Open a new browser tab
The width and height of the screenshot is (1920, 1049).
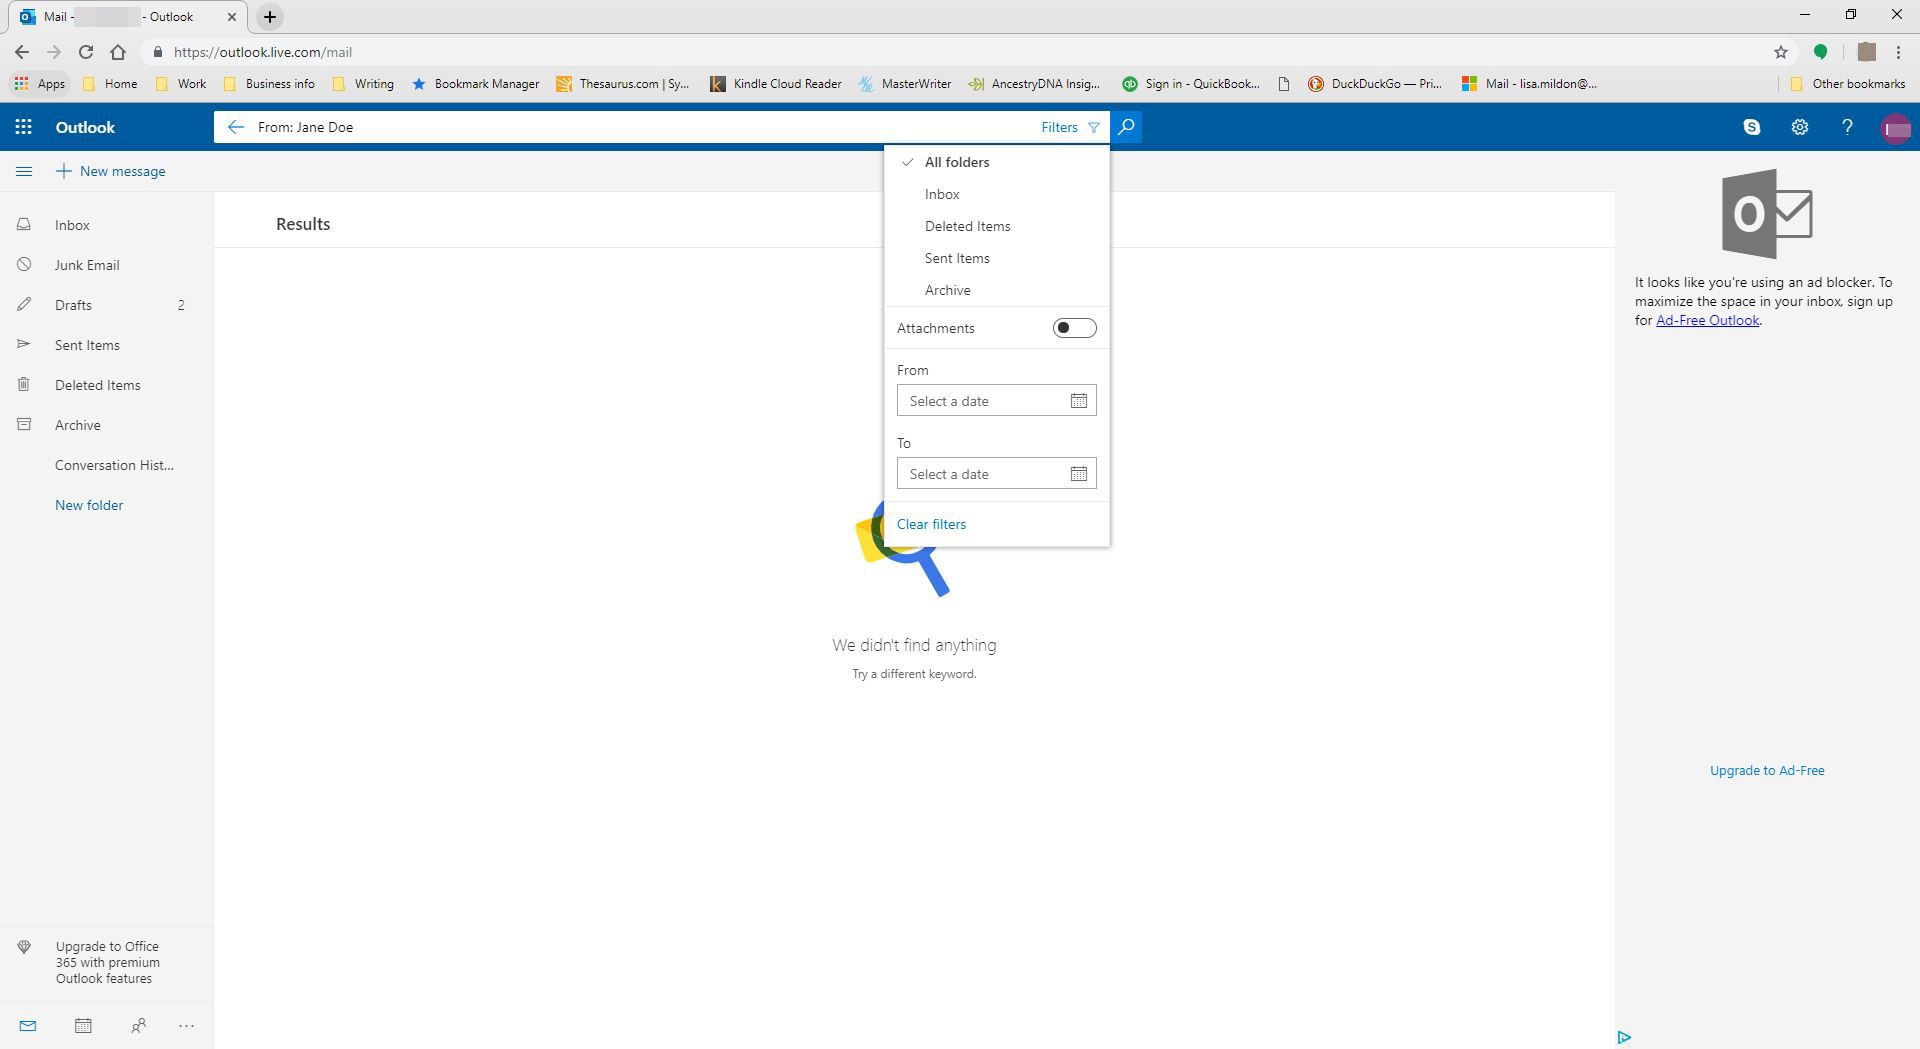pyautogui.click(x=269, y=17)
